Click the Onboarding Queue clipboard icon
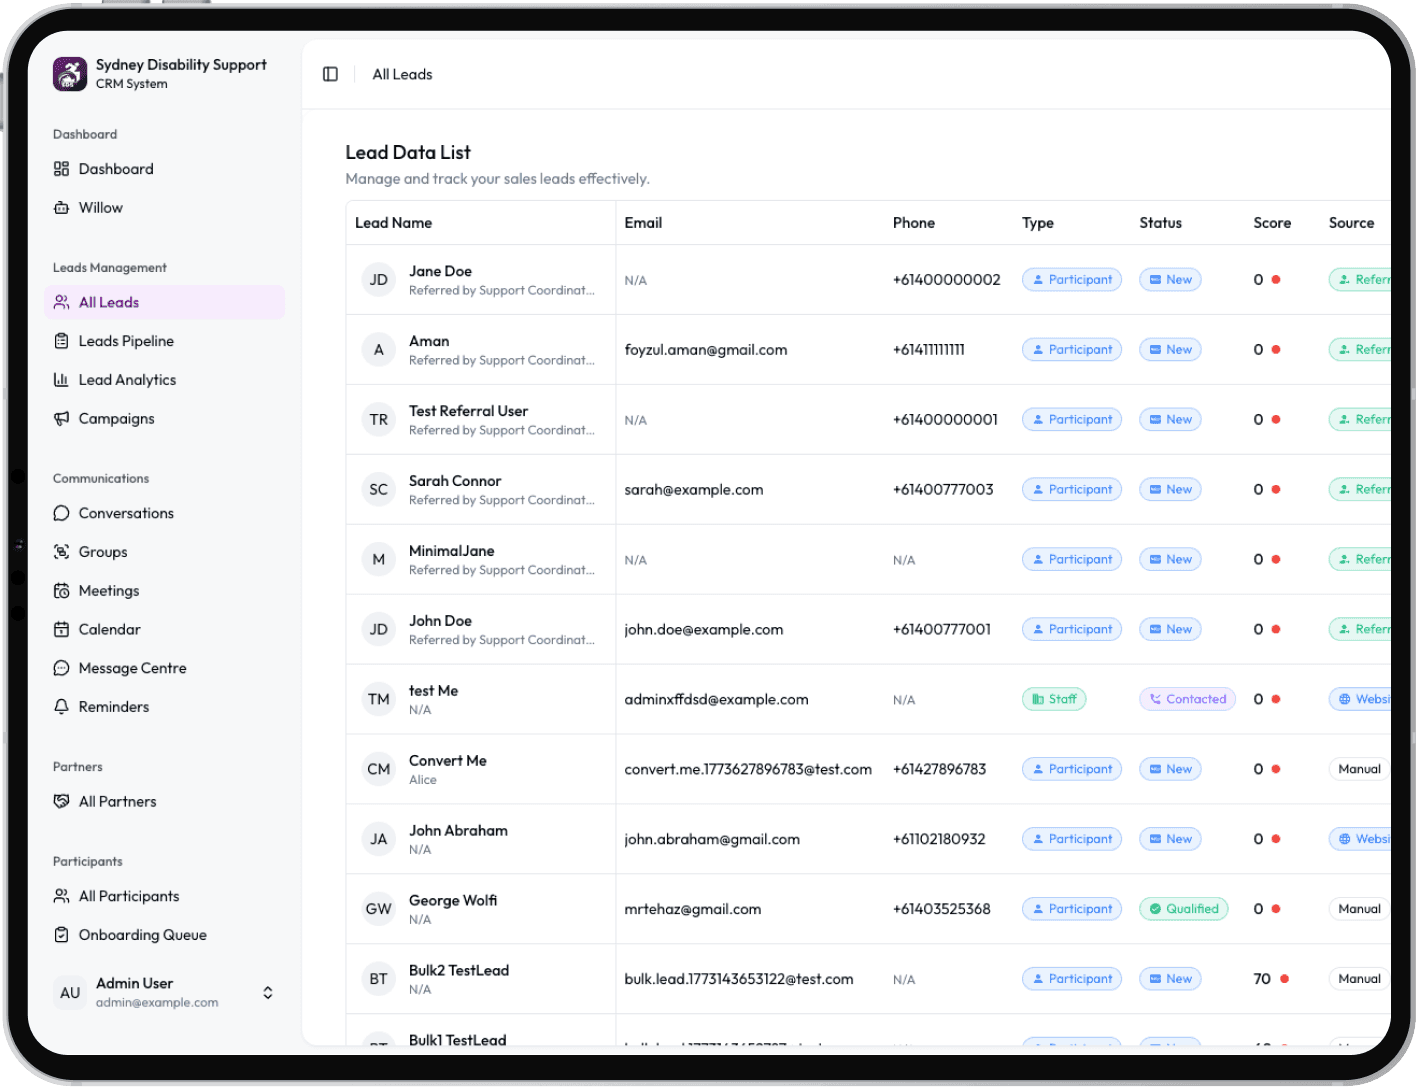 tap(61, 935)
